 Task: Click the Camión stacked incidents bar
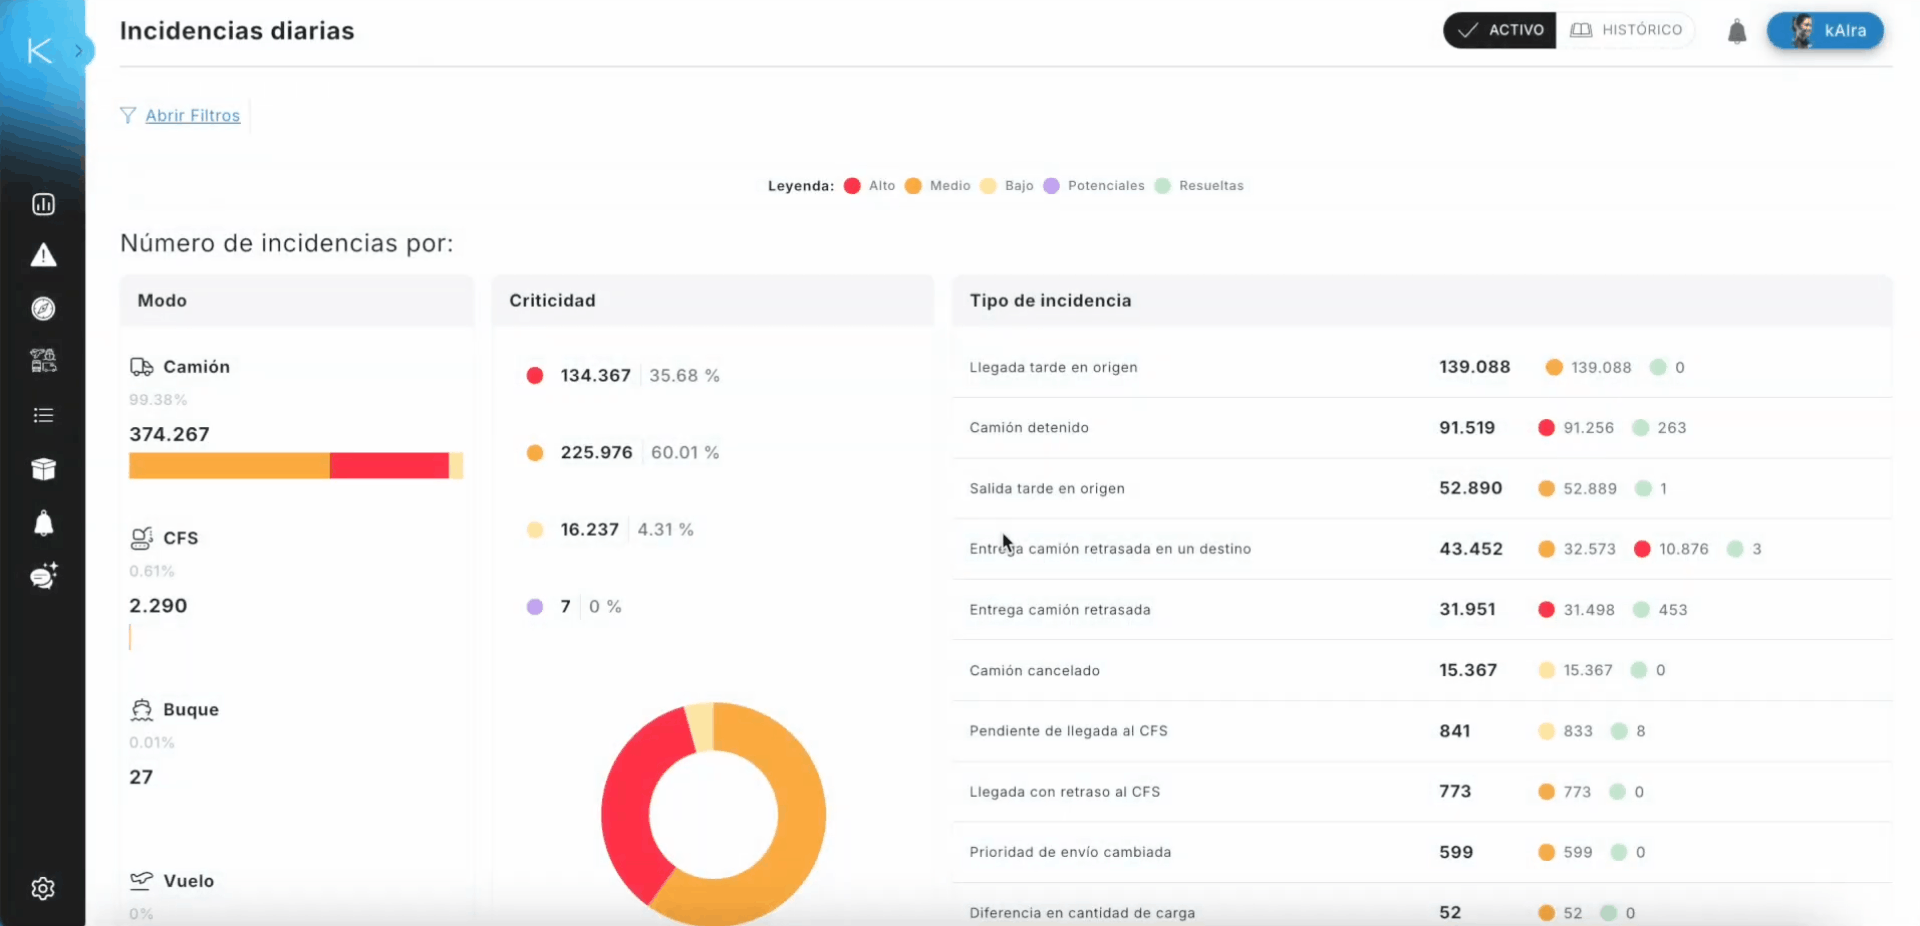[x=296, y=466]
